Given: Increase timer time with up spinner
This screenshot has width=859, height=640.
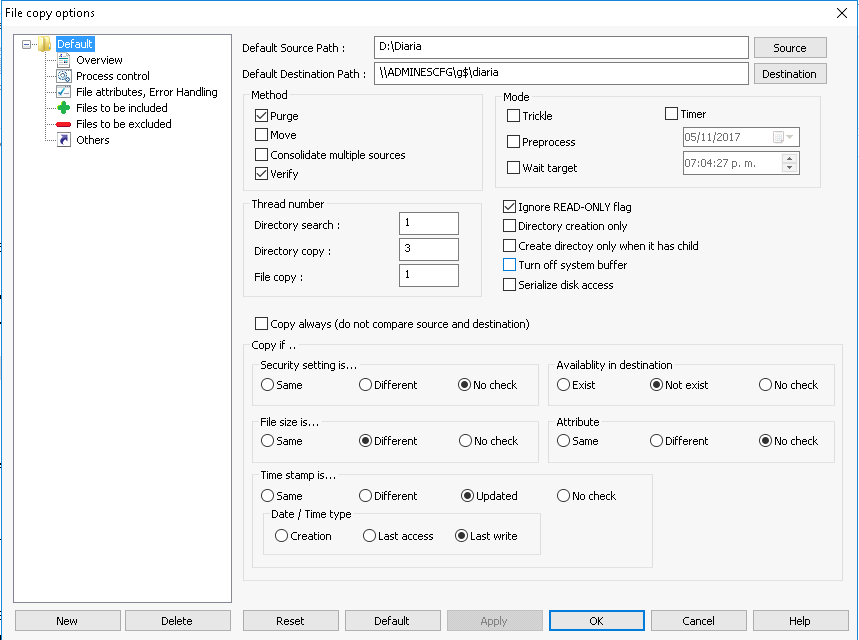Looking at the screenshot, I should pyautogui.click(x=789, y=158).
